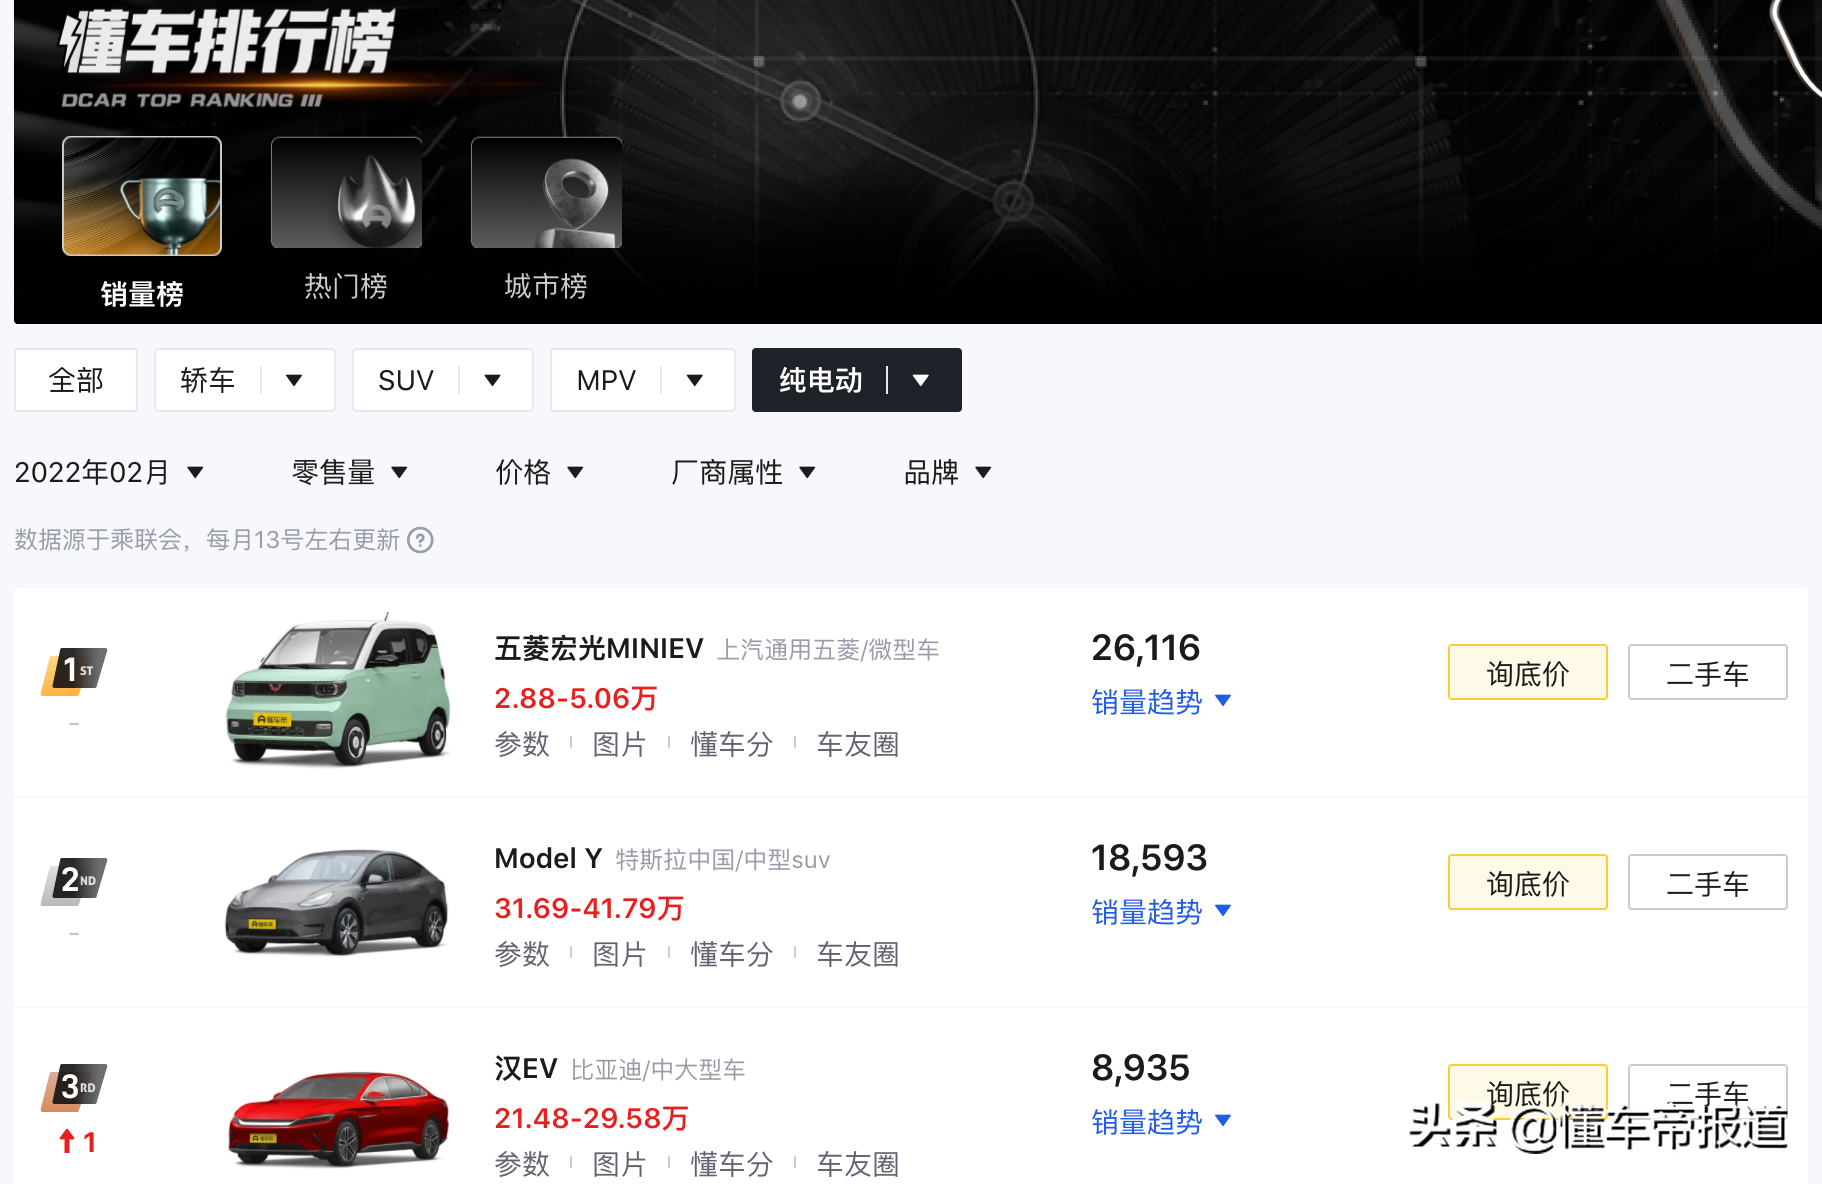Open the red 汉EV car photo
Viewport: 1822px width, 1184px height.
338,1117
